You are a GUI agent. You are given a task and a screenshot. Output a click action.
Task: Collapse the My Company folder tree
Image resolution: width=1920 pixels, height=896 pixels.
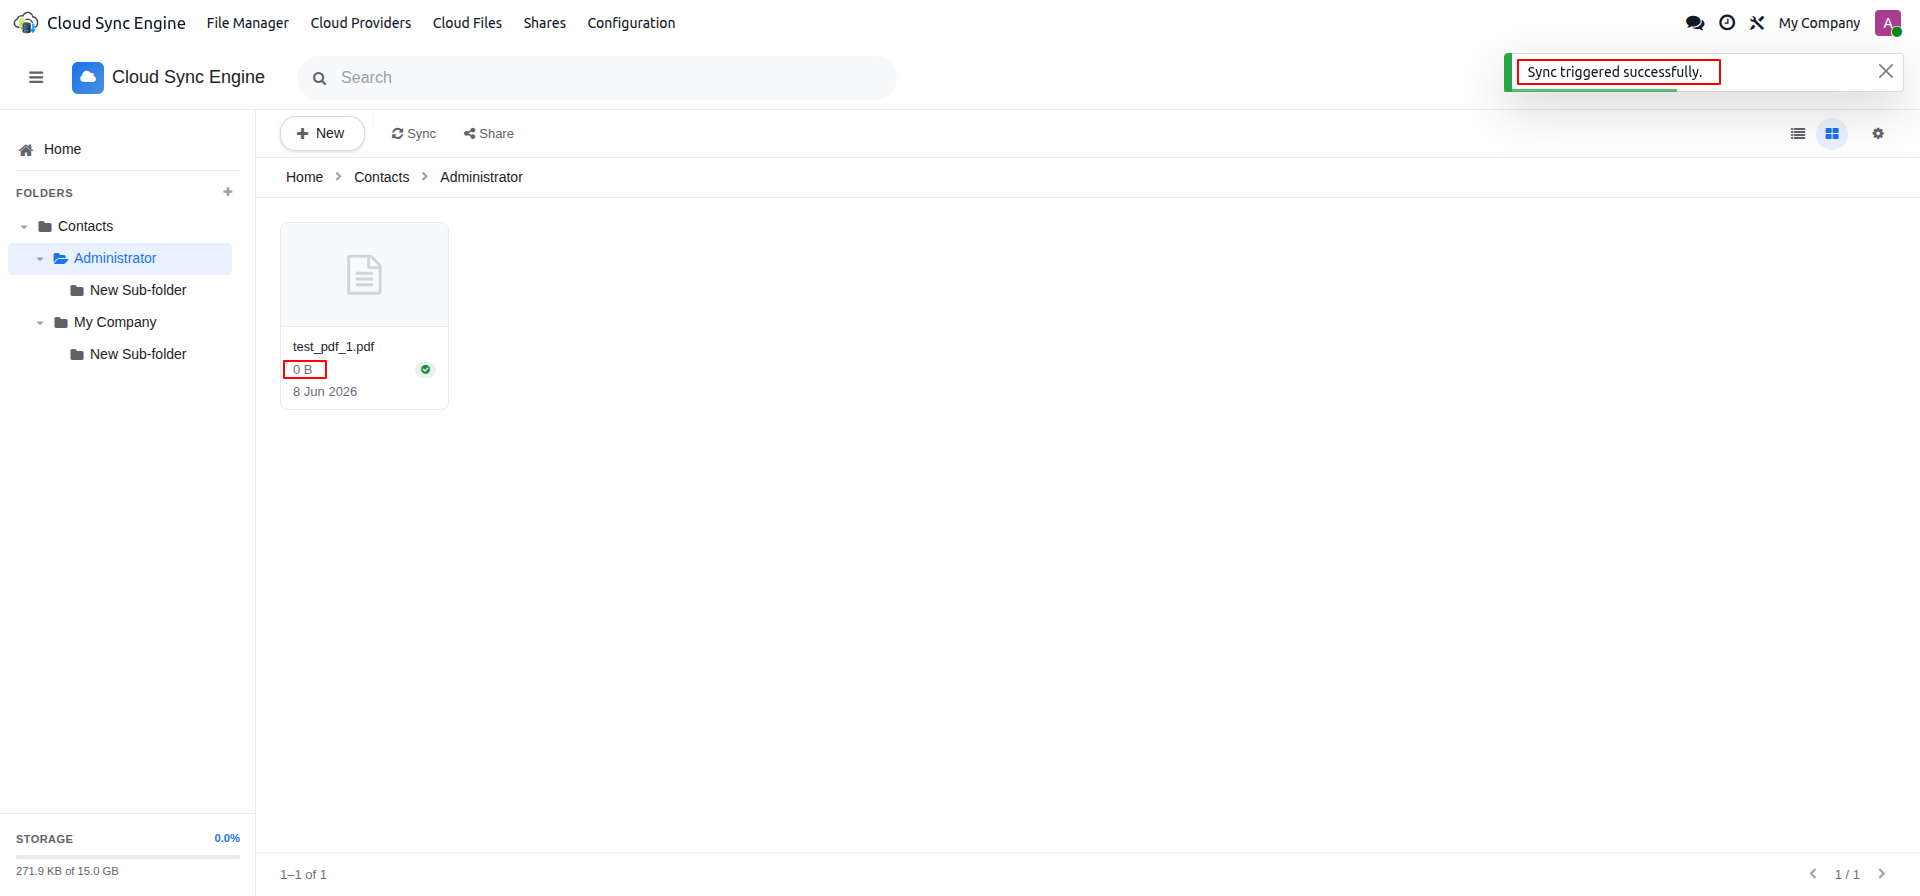40,323
